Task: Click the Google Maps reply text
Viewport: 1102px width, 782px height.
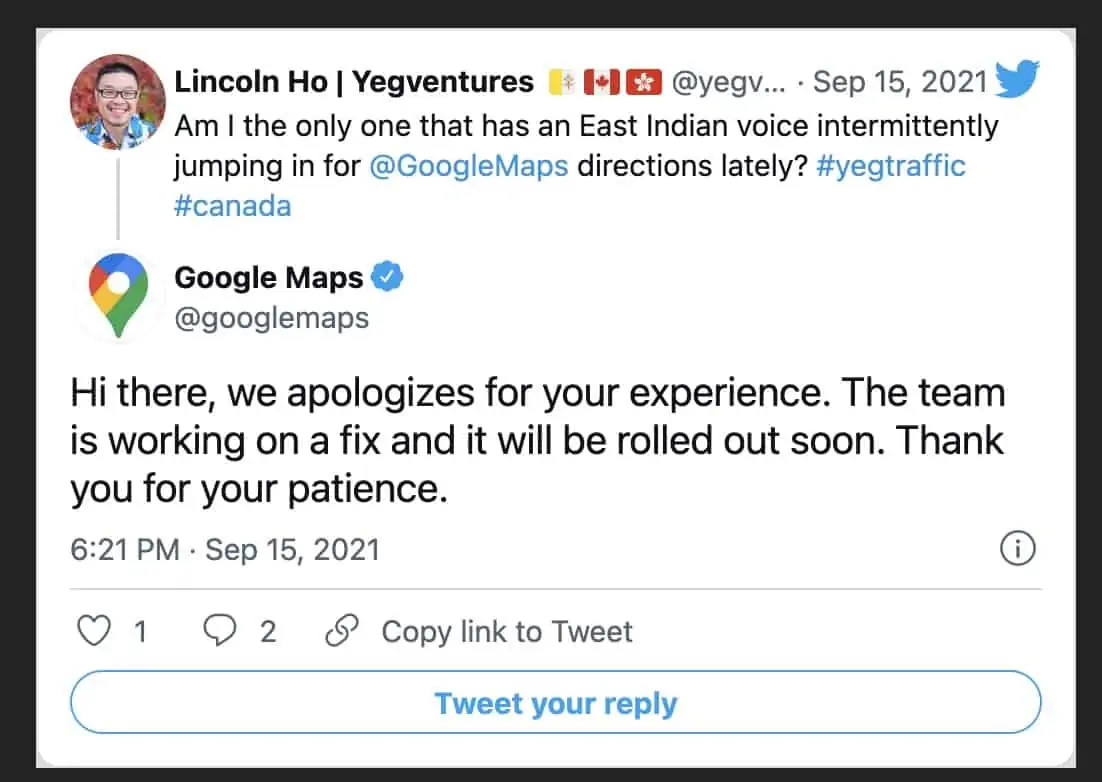Action: point(537,441)
